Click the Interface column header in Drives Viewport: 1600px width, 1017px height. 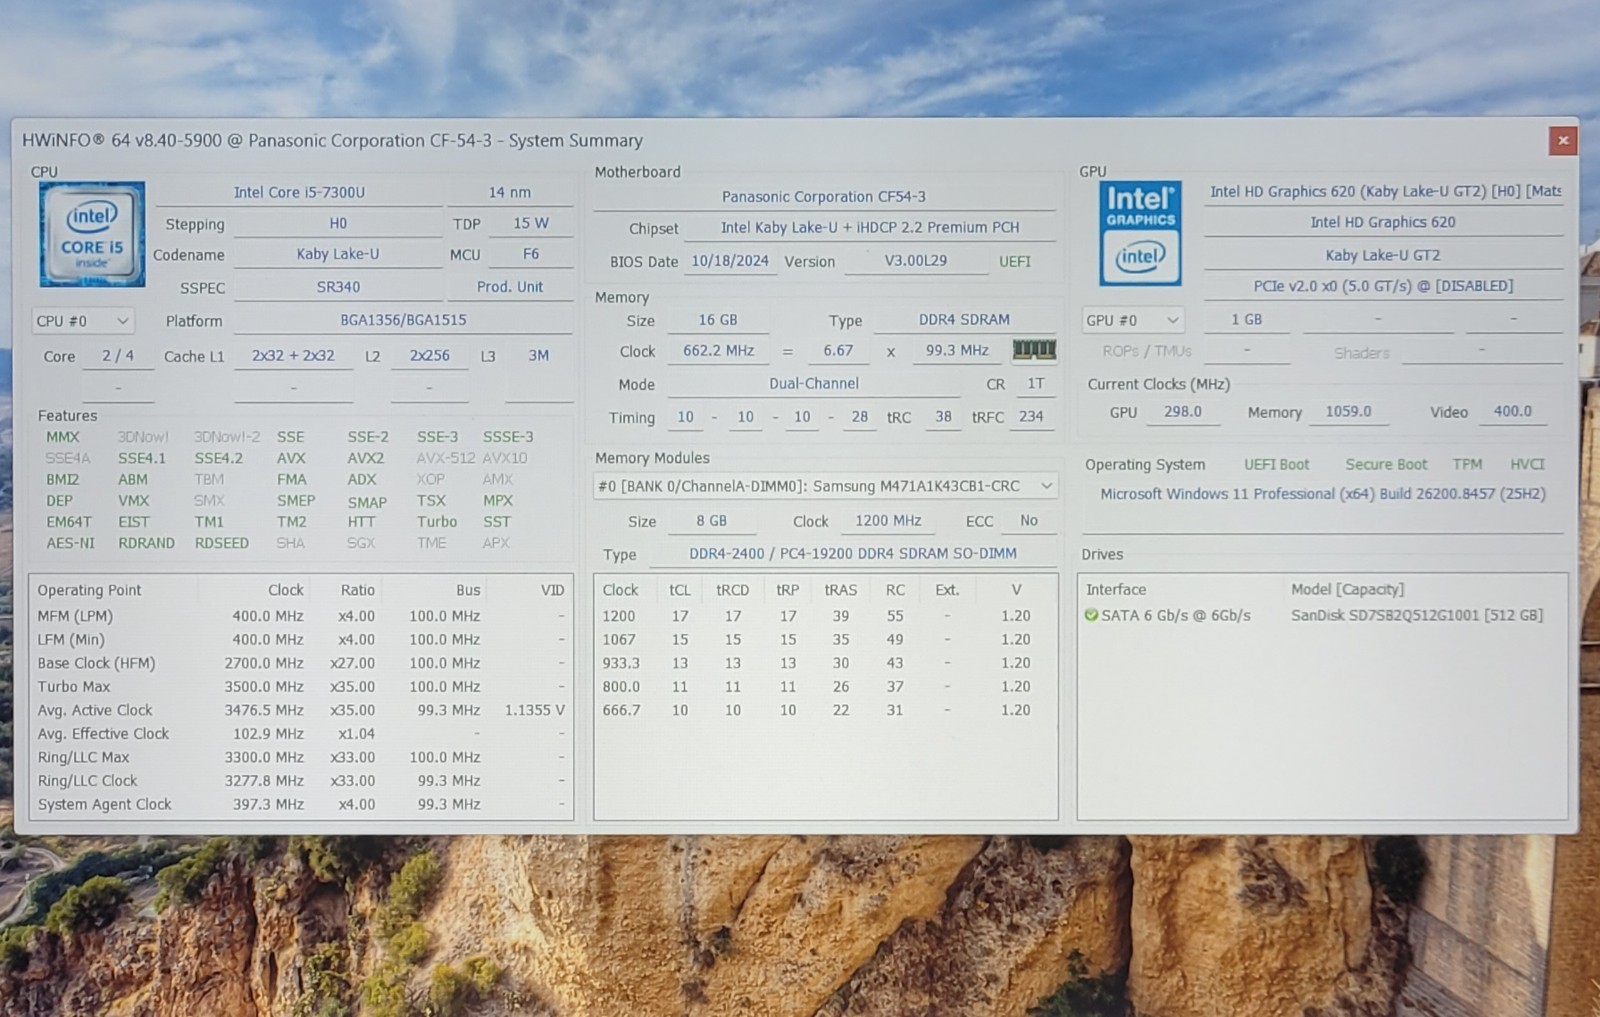click(1116, 590)
